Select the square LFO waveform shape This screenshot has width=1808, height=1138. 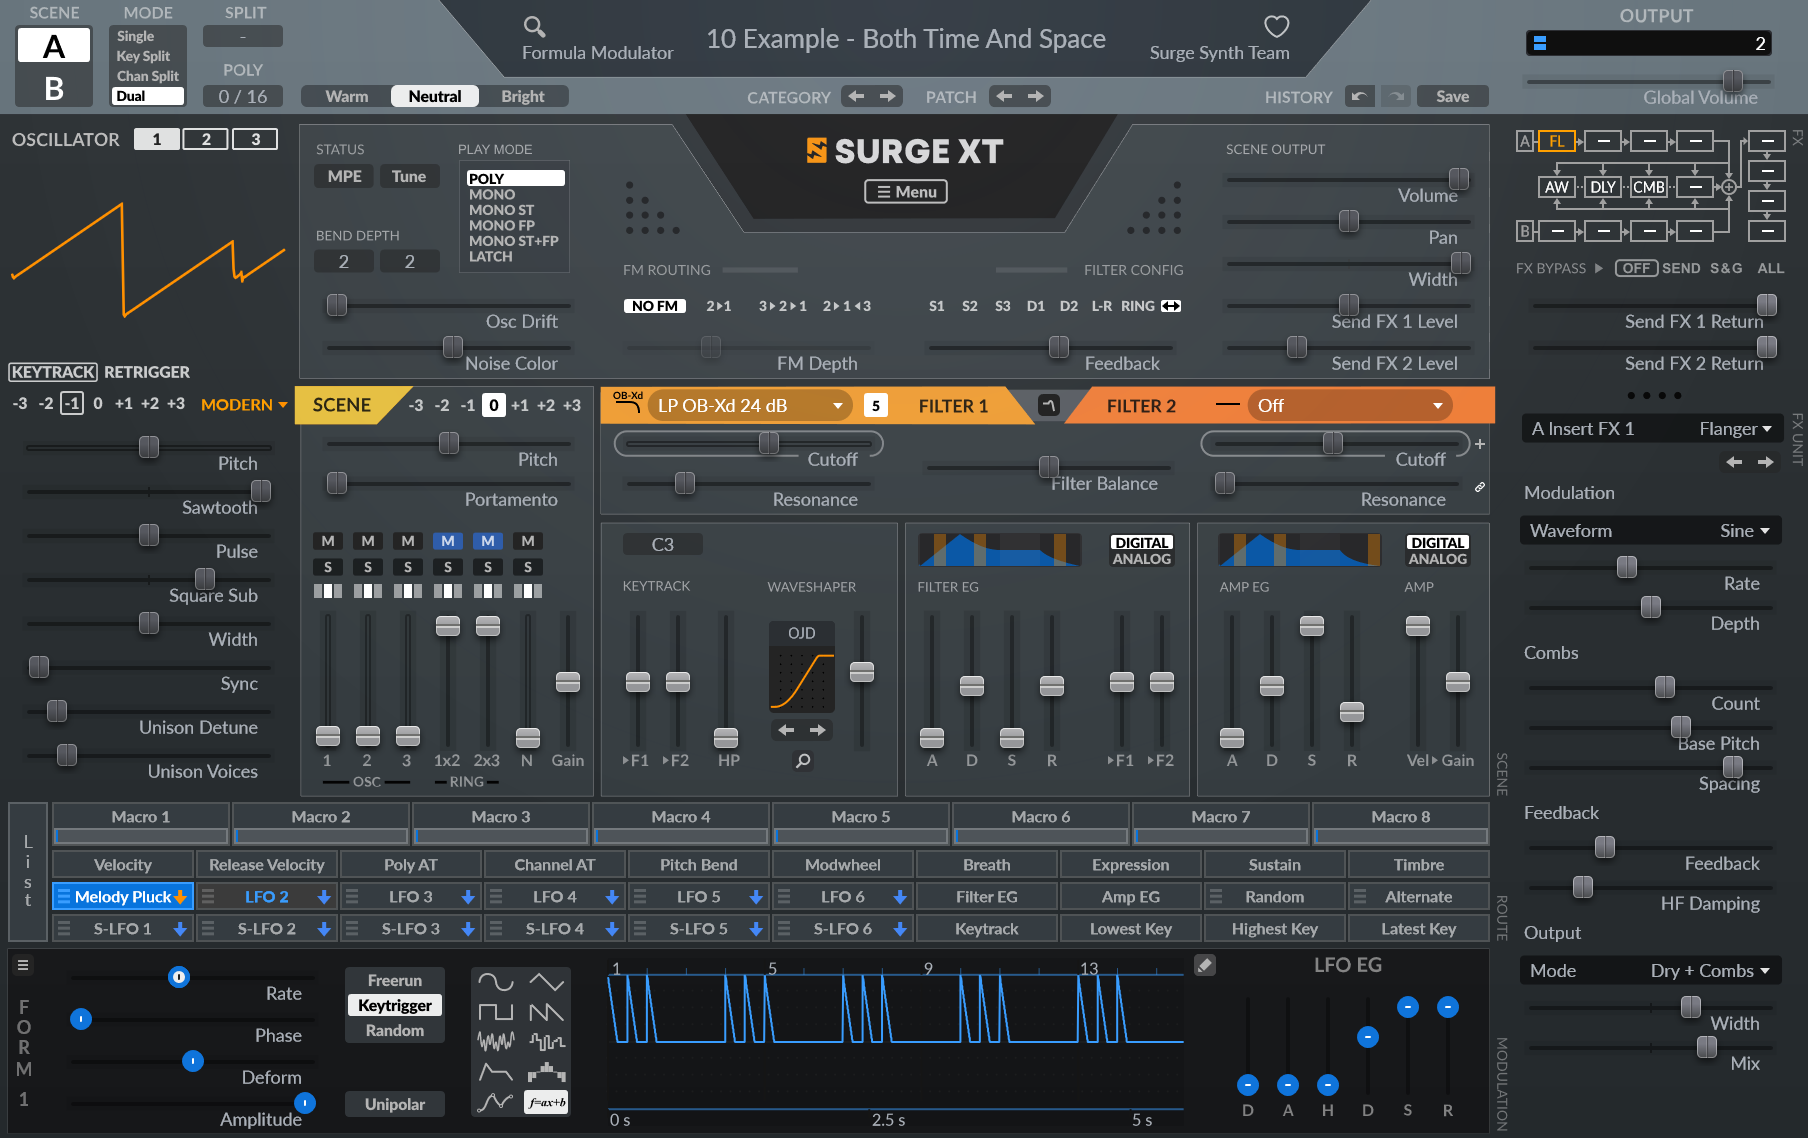[495, 1012]
